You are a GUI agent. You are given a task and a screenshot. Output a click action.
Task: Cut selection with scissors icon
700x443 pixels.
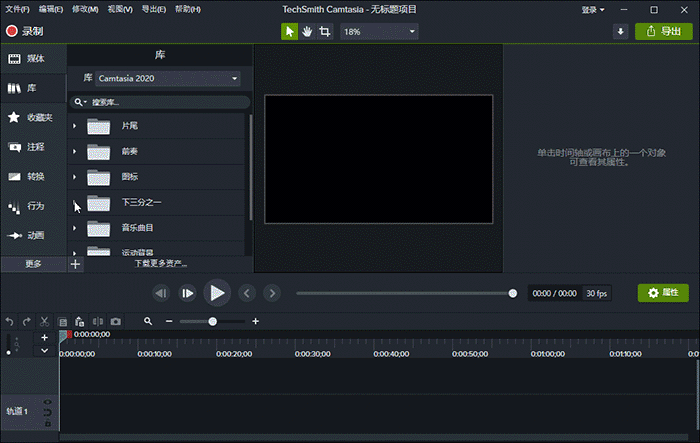44,322
